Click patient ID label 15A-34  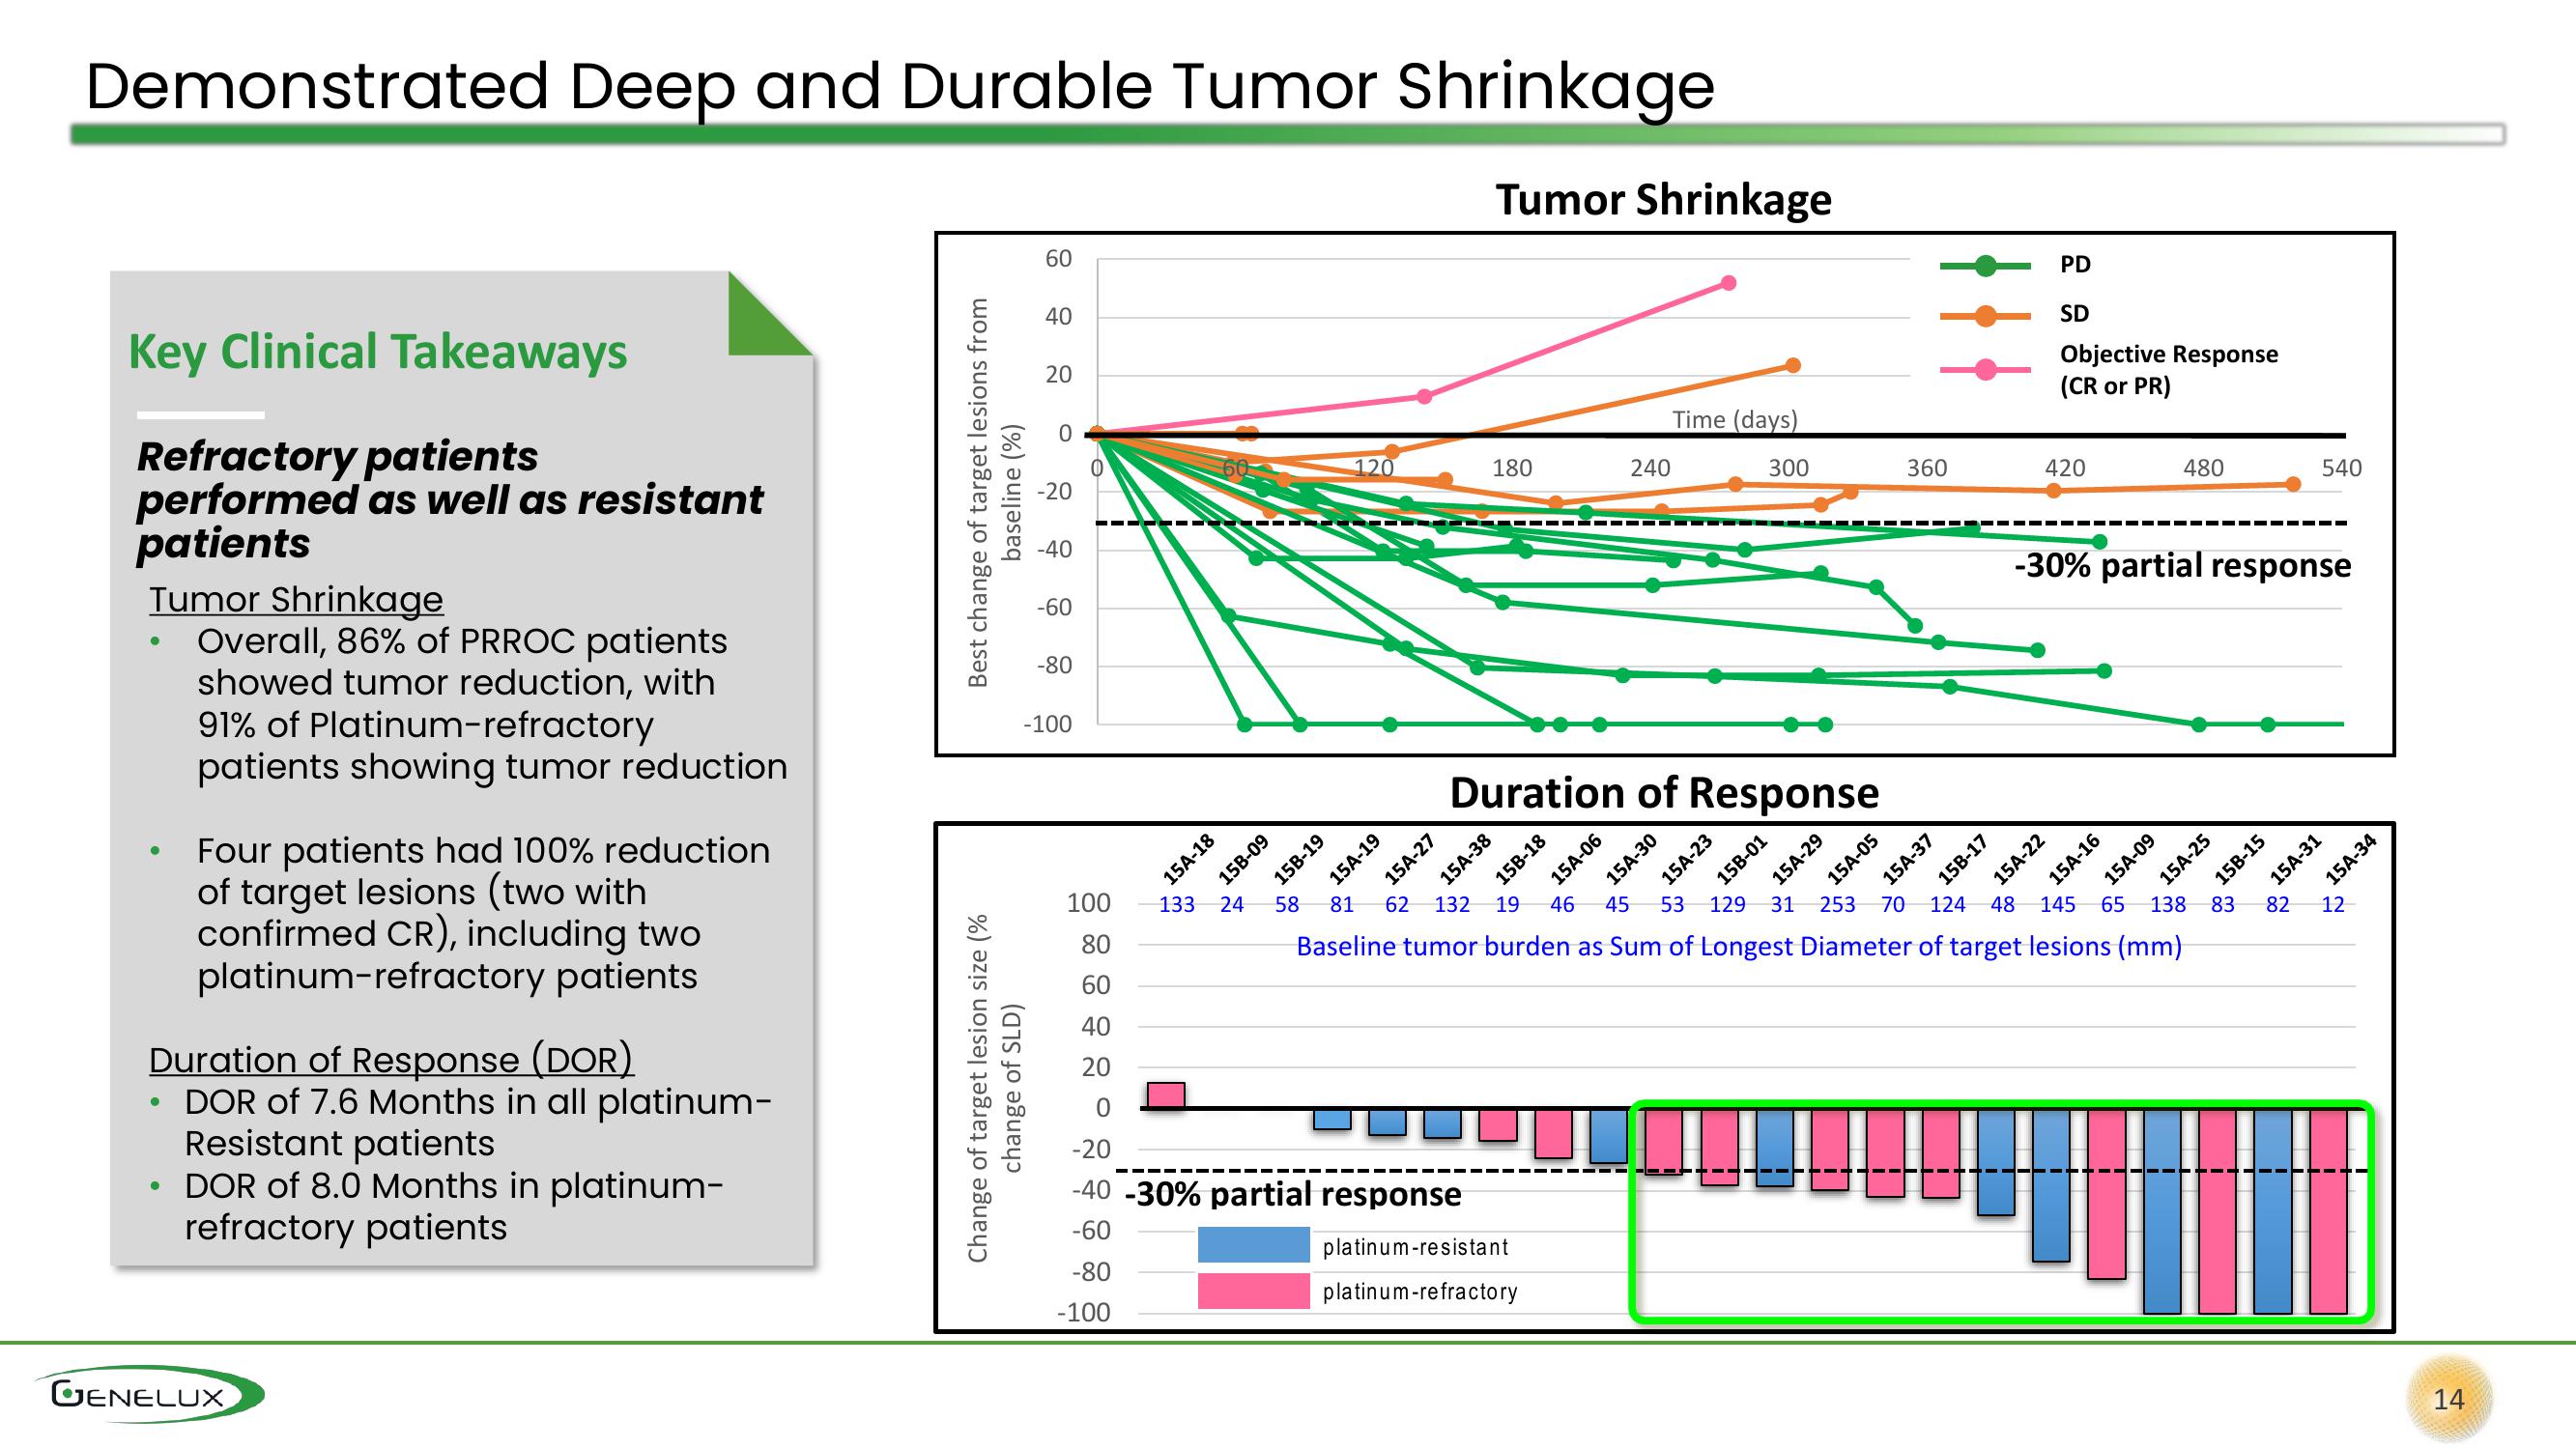click(2350, 859)
